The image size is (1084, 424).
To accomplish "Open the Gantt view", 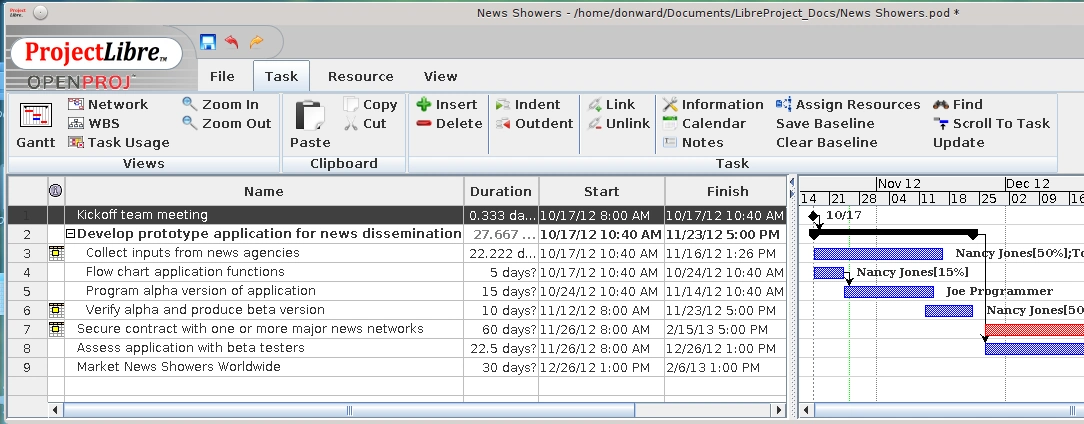I will (x=36, y=125).
